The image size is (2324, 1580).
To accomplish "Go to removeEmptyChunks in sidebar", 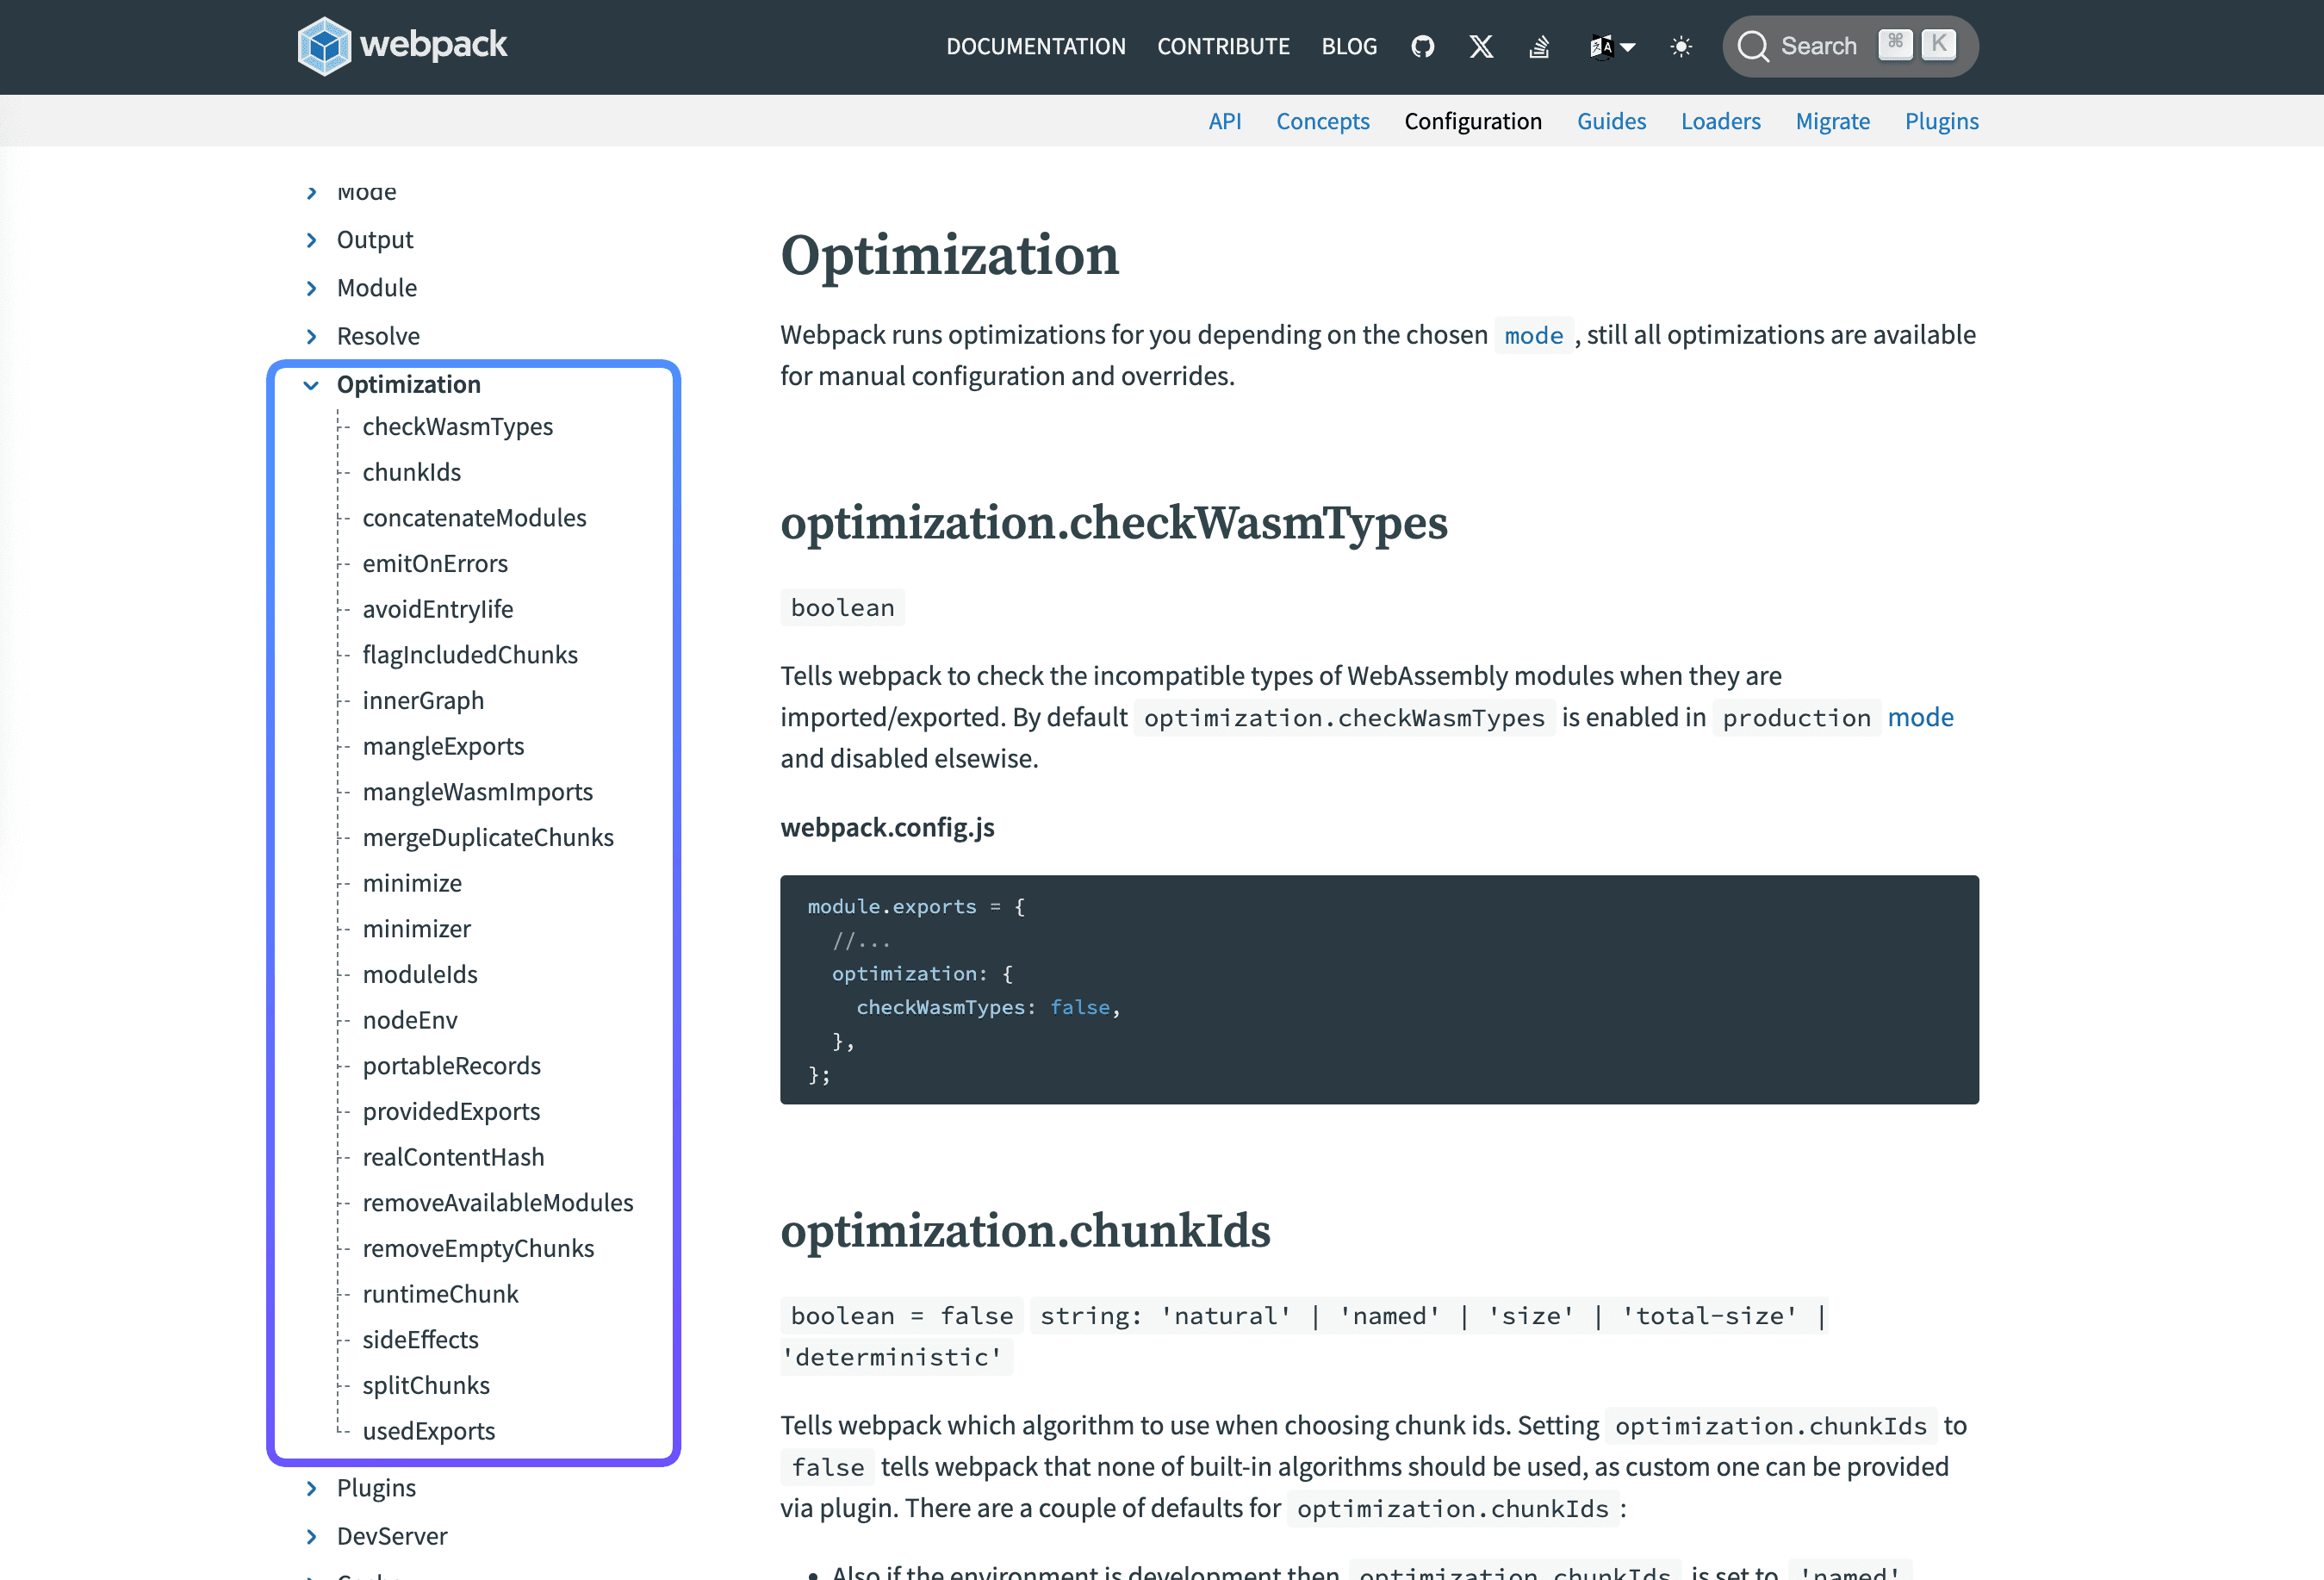I will tap(478, 1249).
